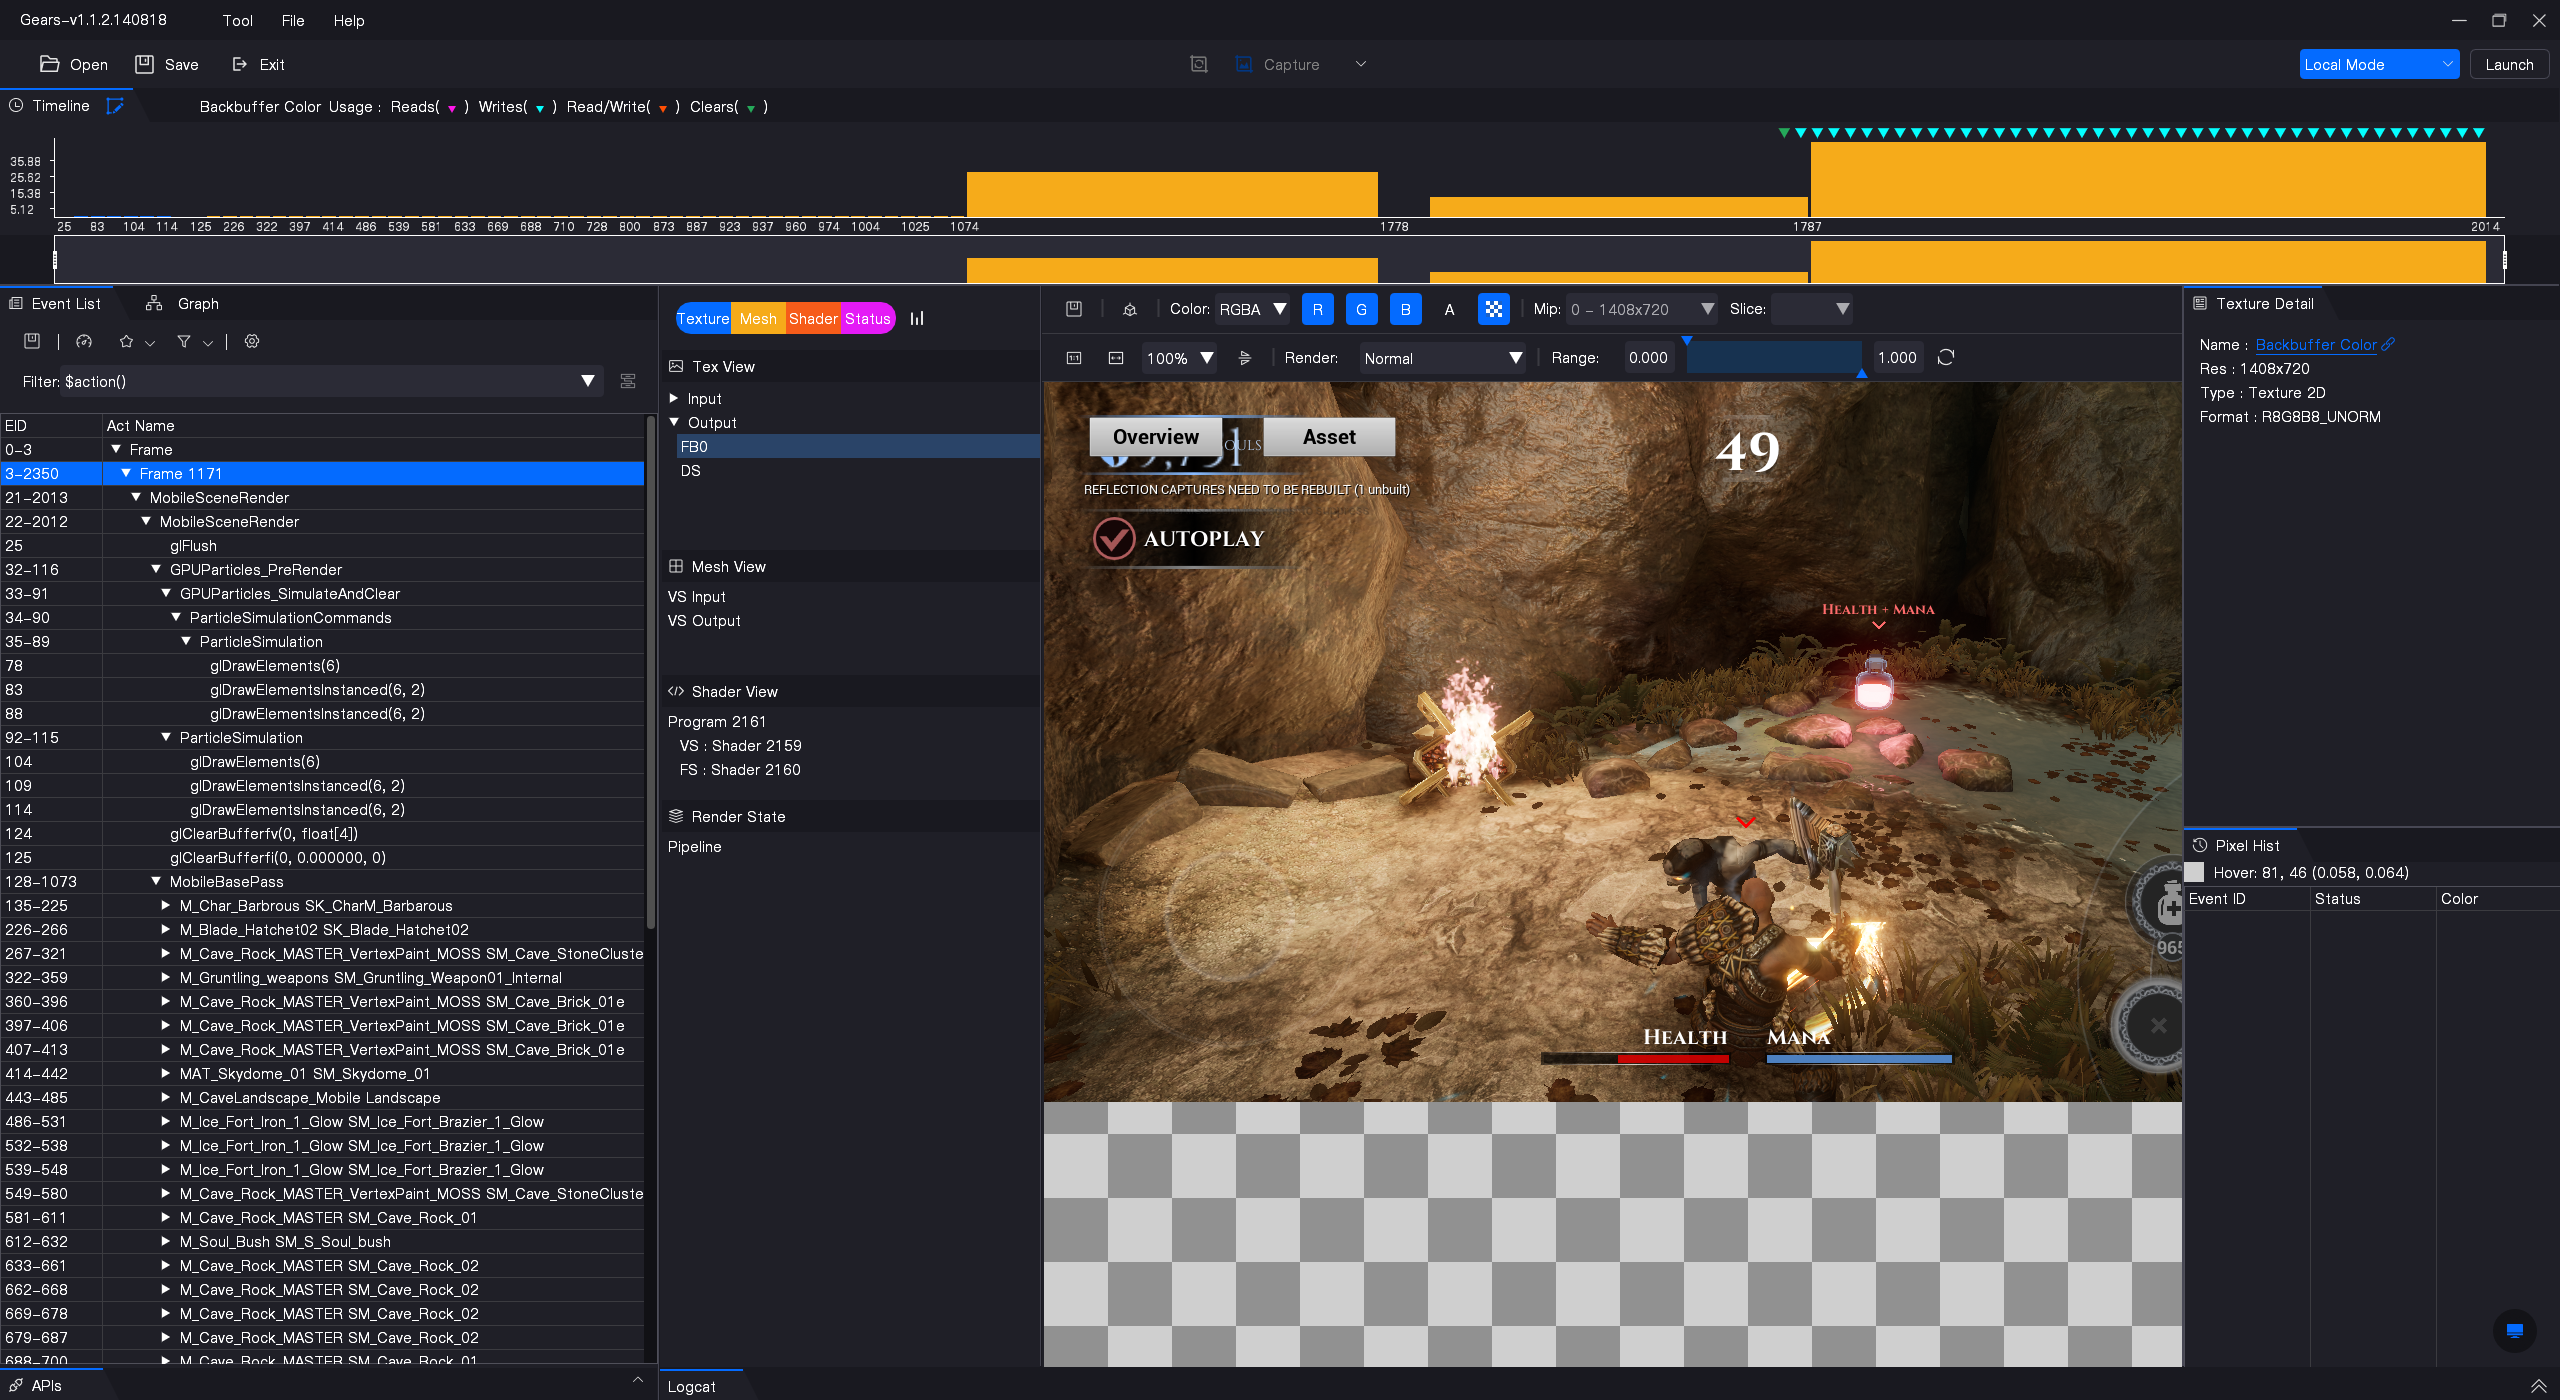Image resolution: width=2560 pixels, height=1400 pixels.
Task: Click the 3D cube icon in viewer toolbar
Action: 1130,309
